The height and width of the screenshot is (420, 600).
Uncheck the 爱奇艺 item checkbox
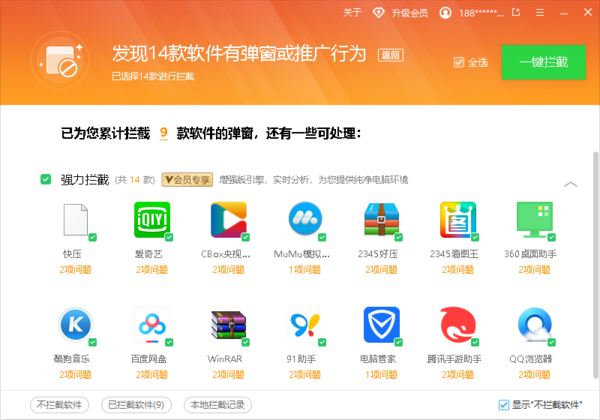pyautogui.click(x=169, y=237)
